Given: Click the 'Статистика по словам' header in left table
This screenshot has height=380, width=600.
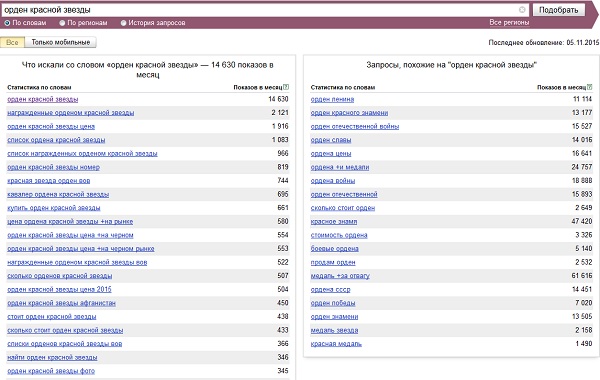Looking at the screenshot, I should pyautogui.click(x=39, y=87).
